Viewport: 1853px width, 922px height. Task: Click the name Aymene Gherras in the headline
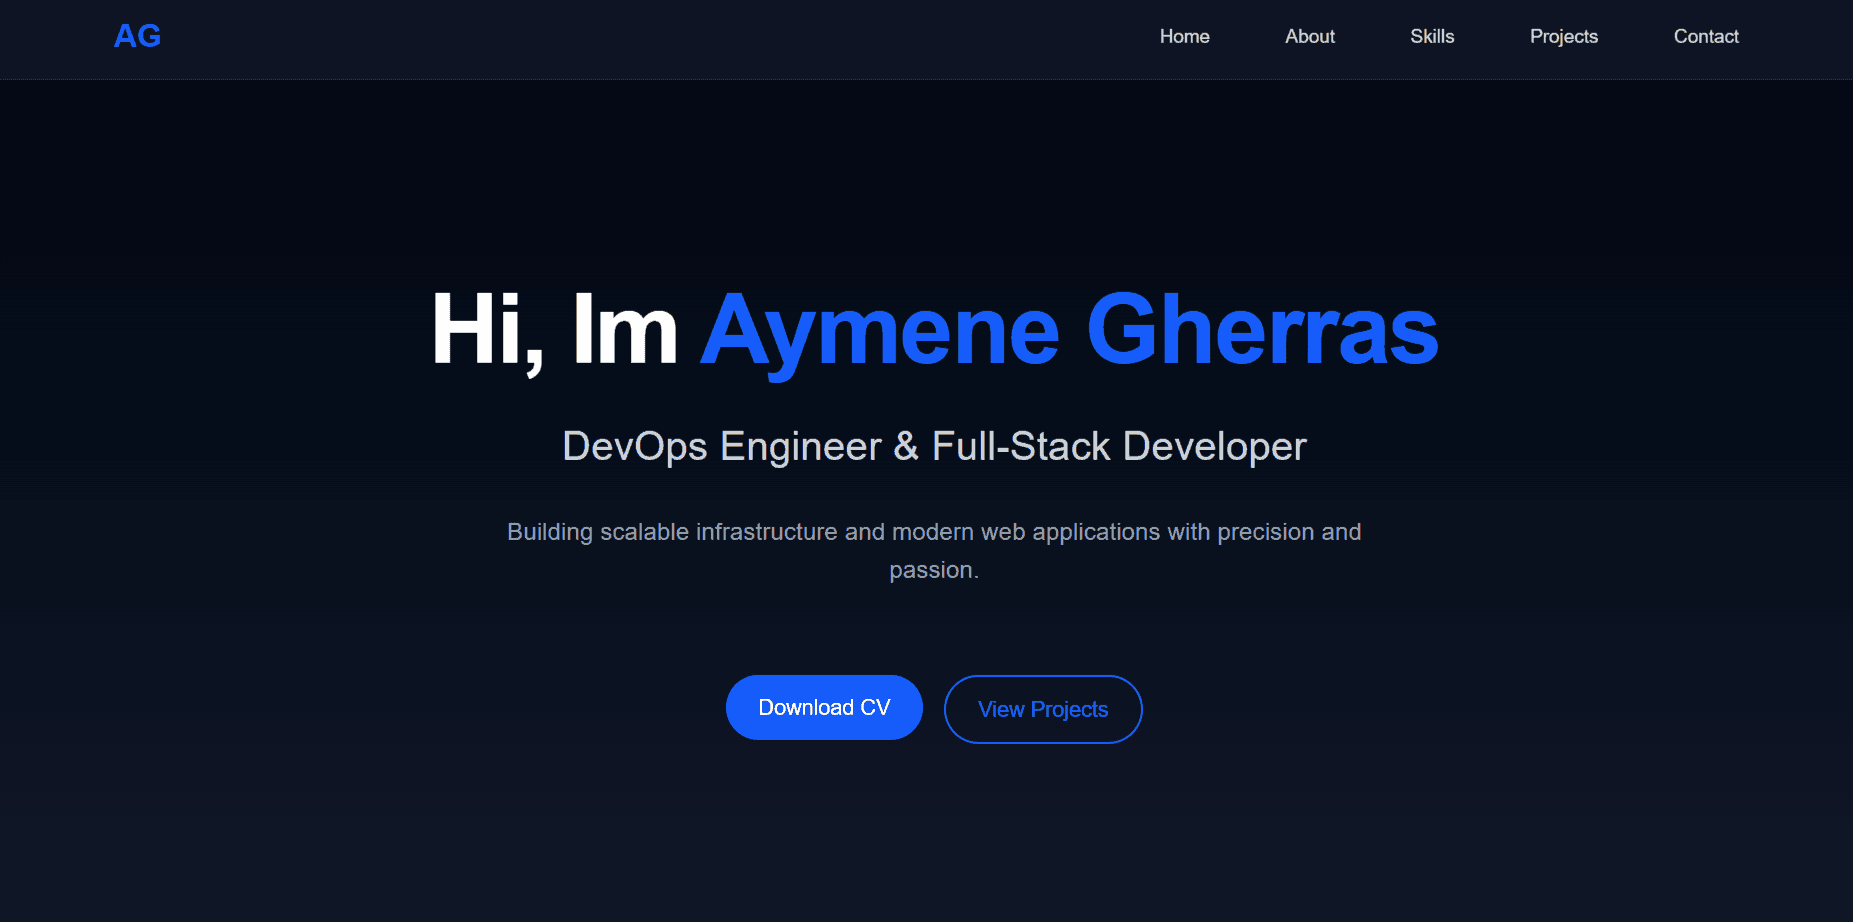pyautogui.click(x=1068, y=330)
